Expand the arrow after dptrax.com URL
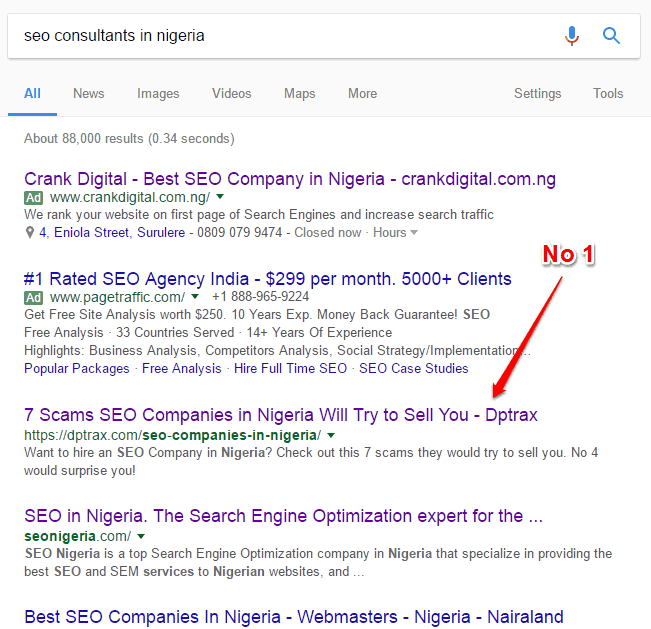This screenshot has height=629, width=651. tap(331, 435)
